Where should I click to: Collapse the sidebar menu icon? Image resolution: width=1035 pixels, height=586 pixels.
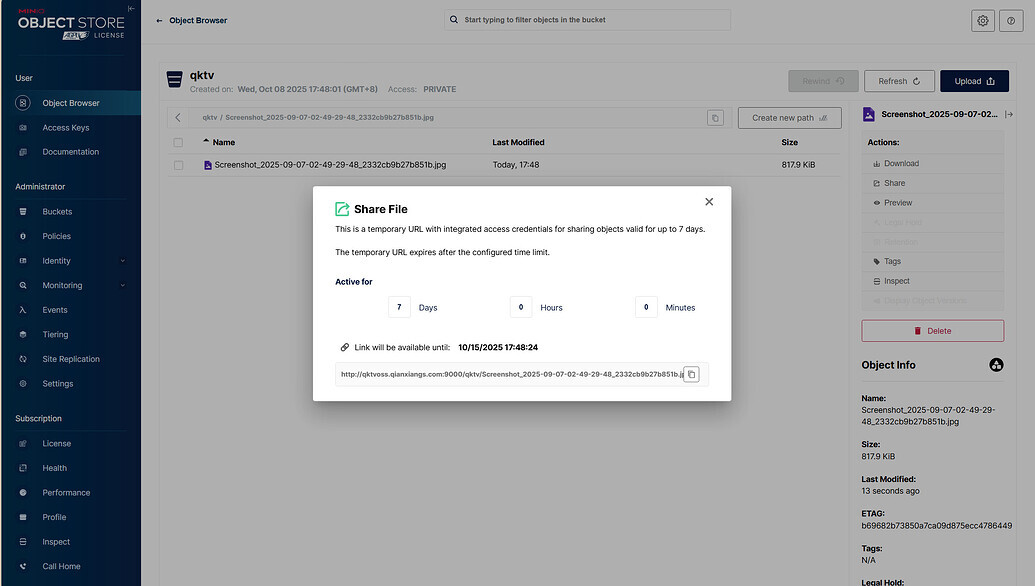[x=131, y=8]
